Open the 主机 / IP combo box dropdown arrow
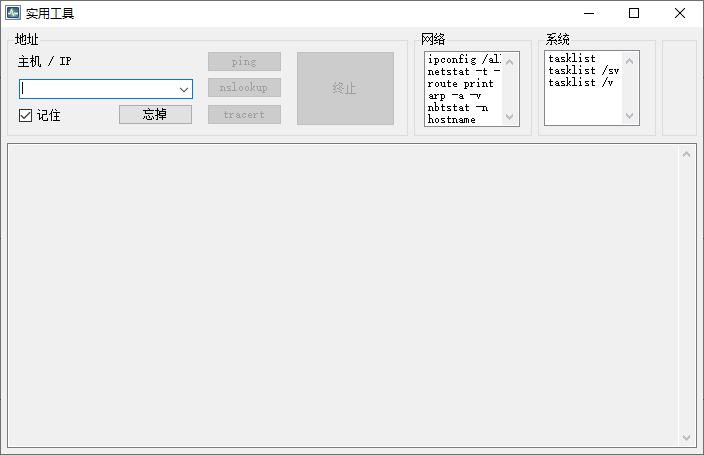 pos(184,89)
